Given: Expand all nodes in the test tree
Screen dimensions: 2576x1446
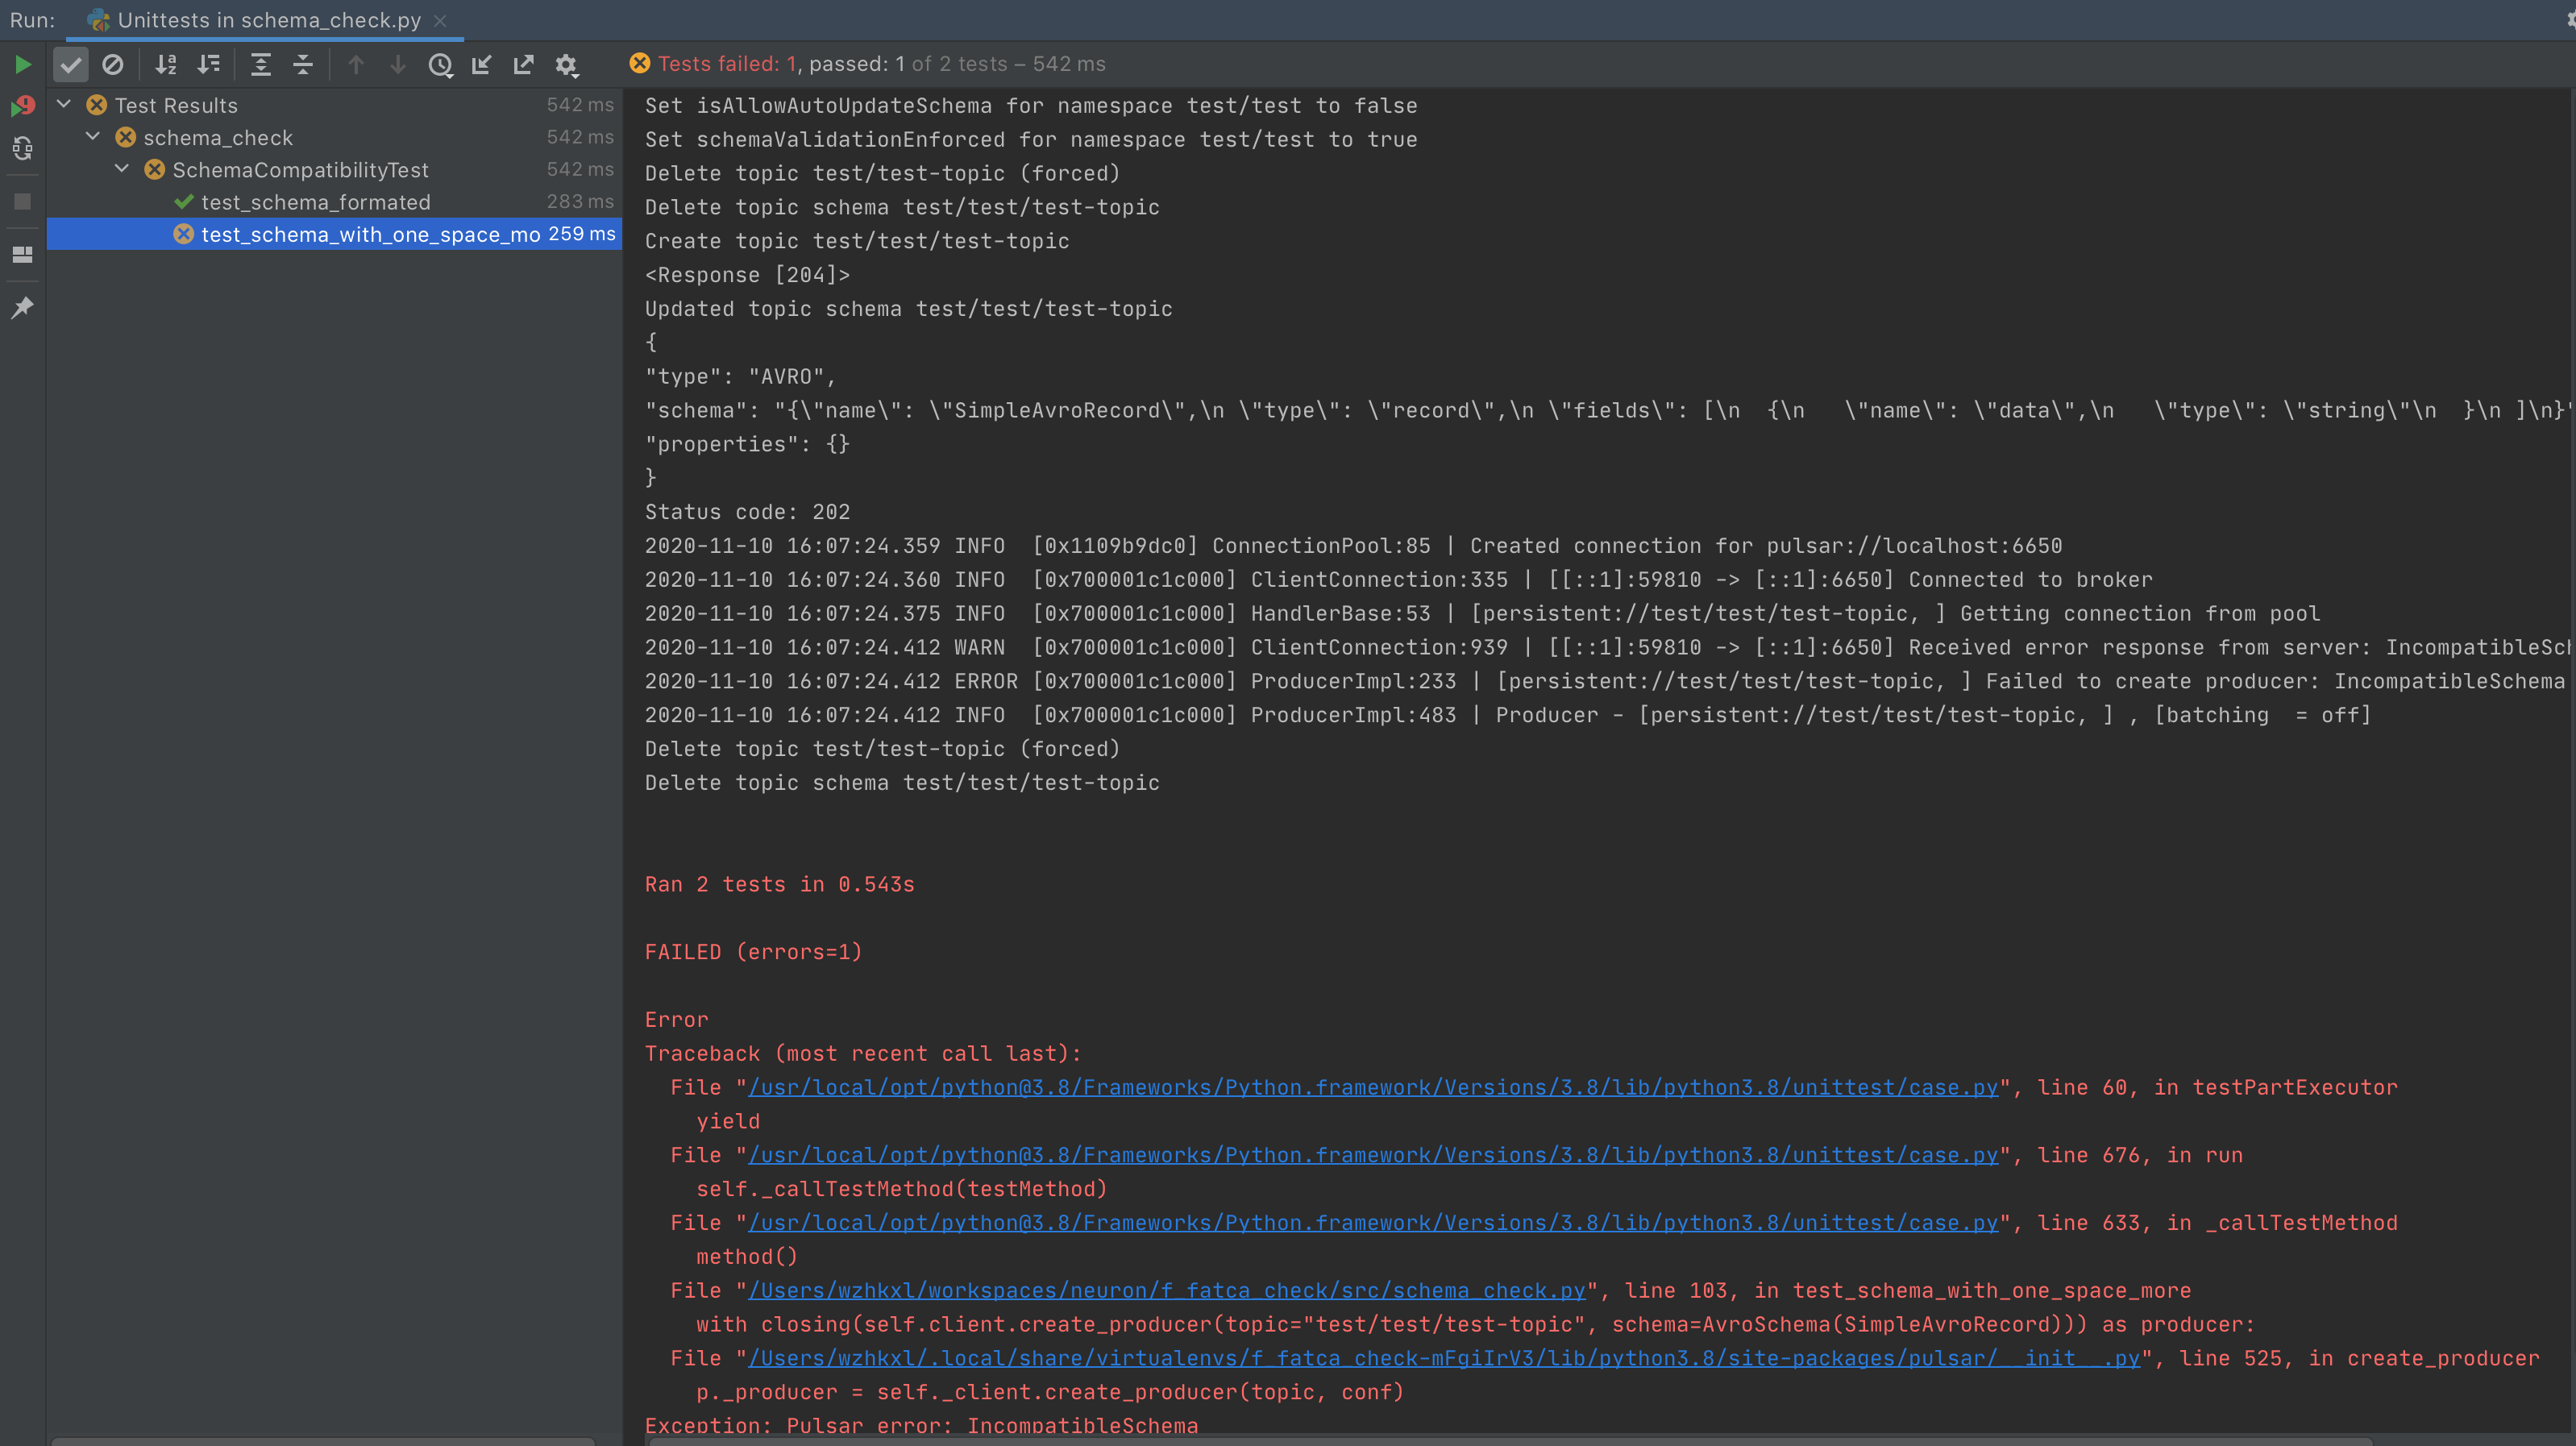Looking at the screenshot, I should 261,64.
